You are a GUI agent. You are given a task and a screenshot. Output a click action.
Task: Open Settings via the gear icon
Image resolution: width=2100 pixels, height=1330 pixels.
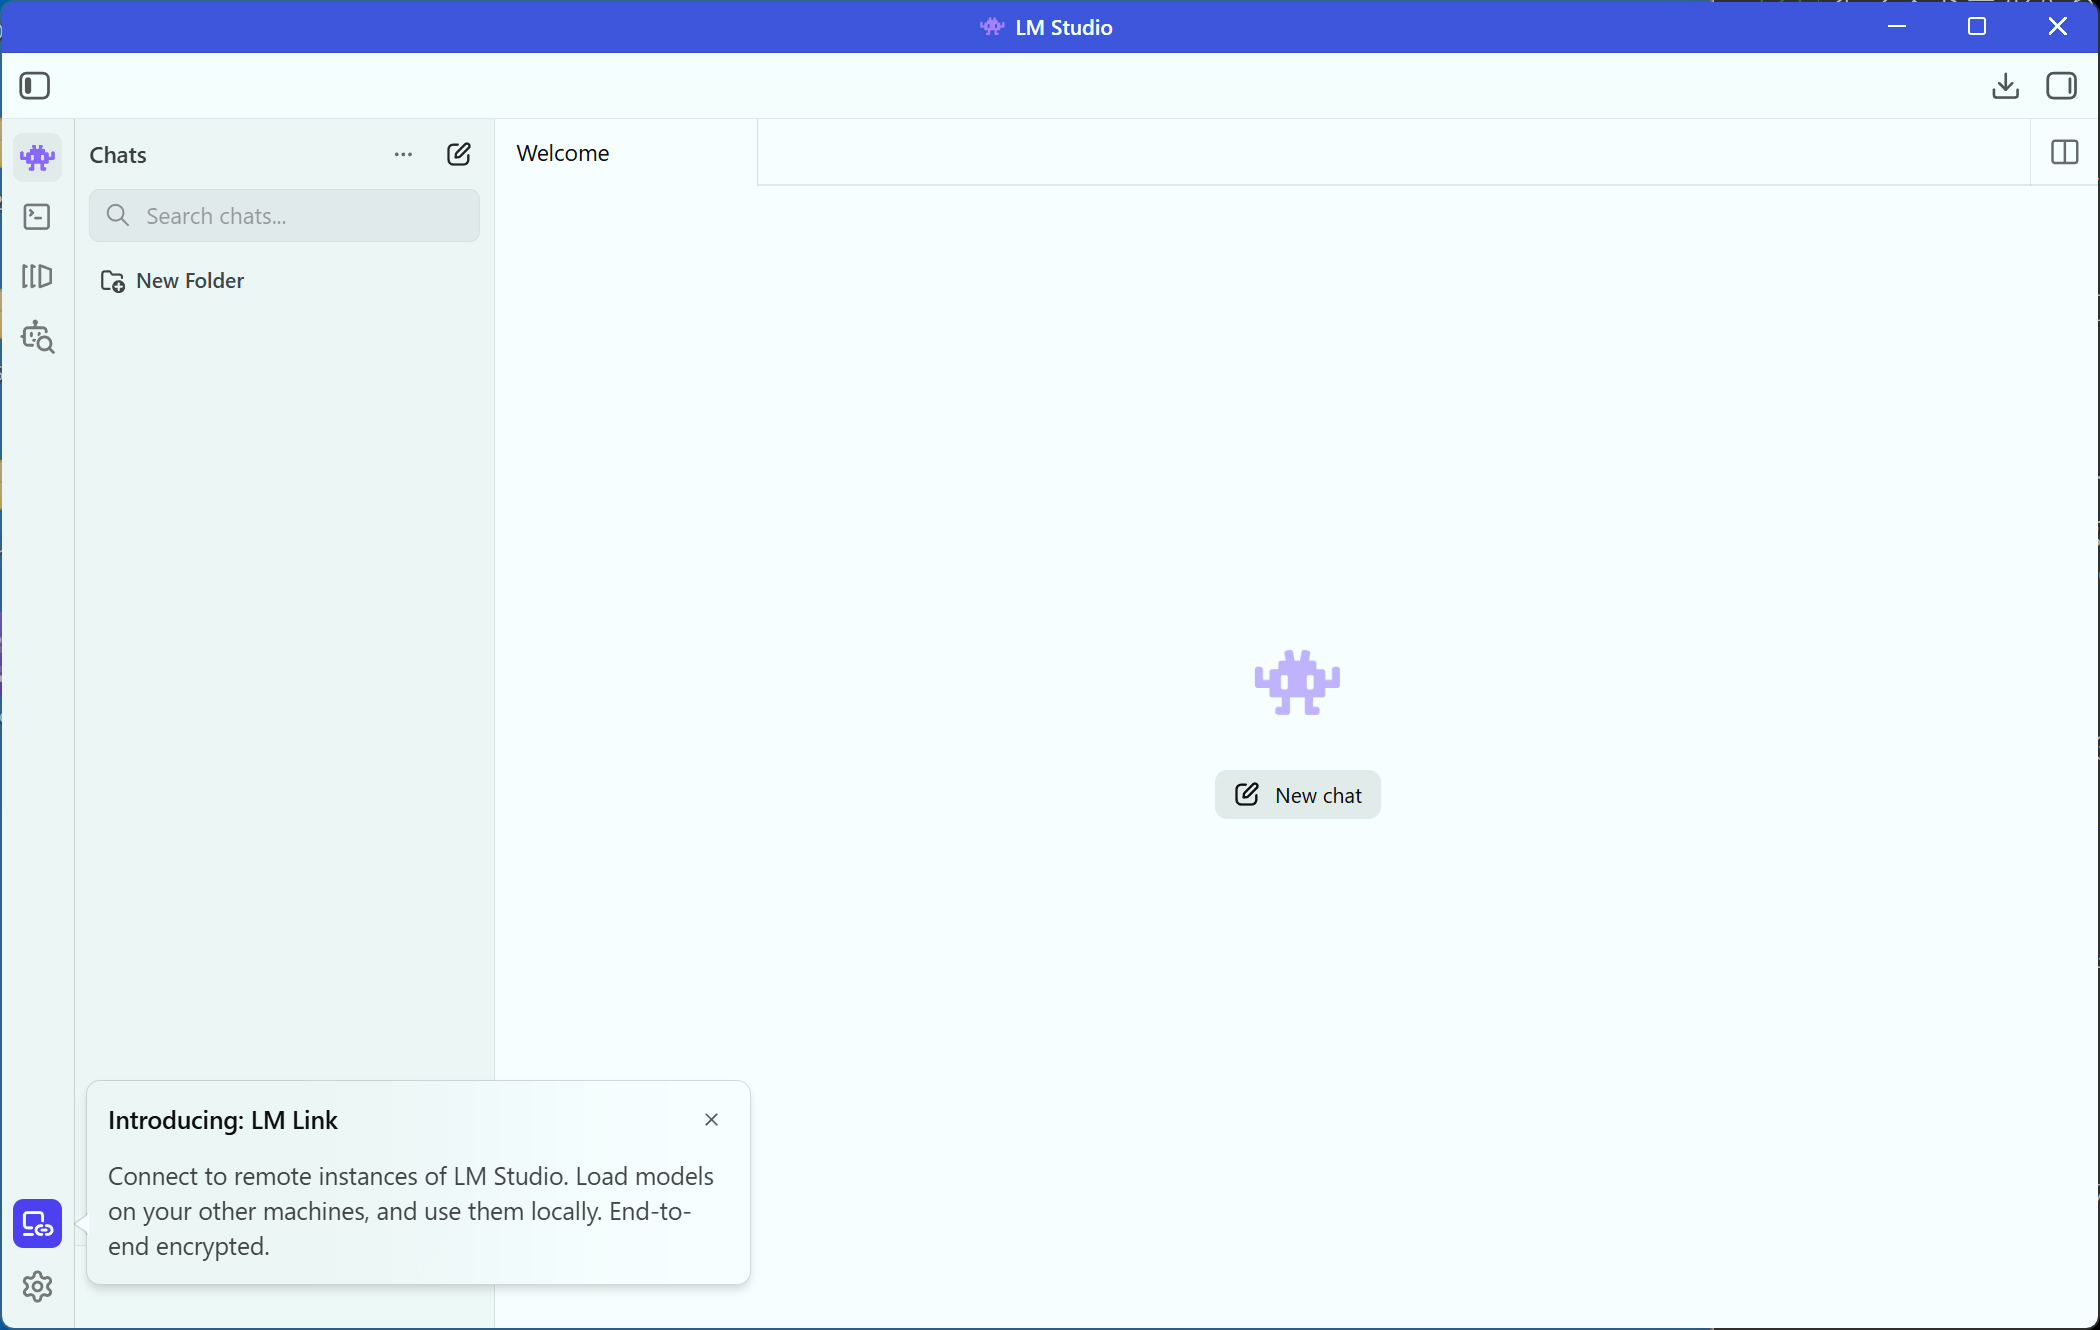tap(37, 1287)
